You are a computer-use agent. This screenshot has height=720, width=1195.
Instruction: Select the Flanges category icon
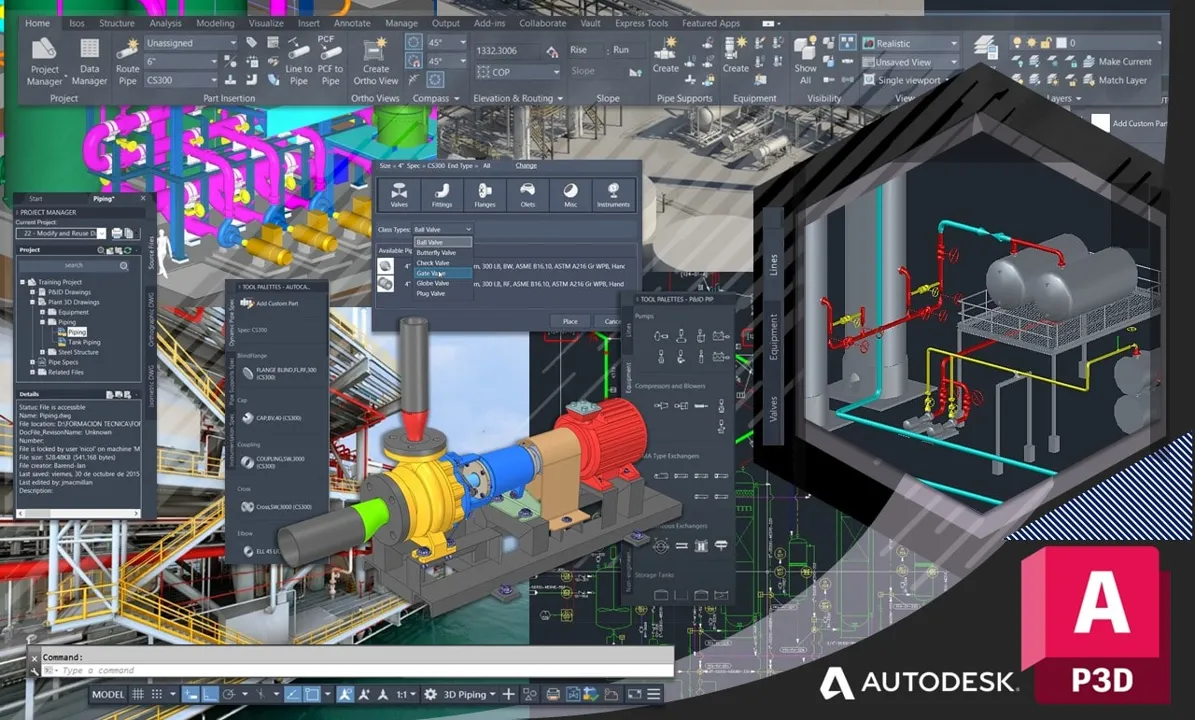(485, 194)
